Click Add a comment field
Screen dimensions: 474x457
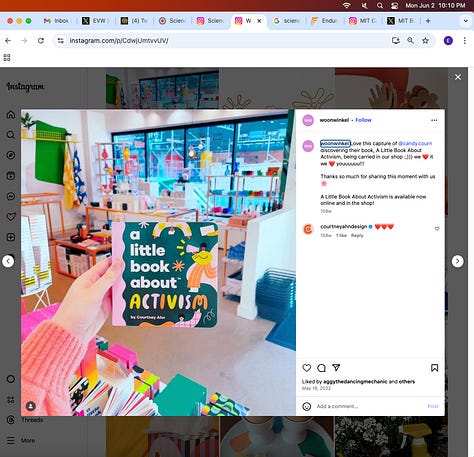tap(370, 406)
